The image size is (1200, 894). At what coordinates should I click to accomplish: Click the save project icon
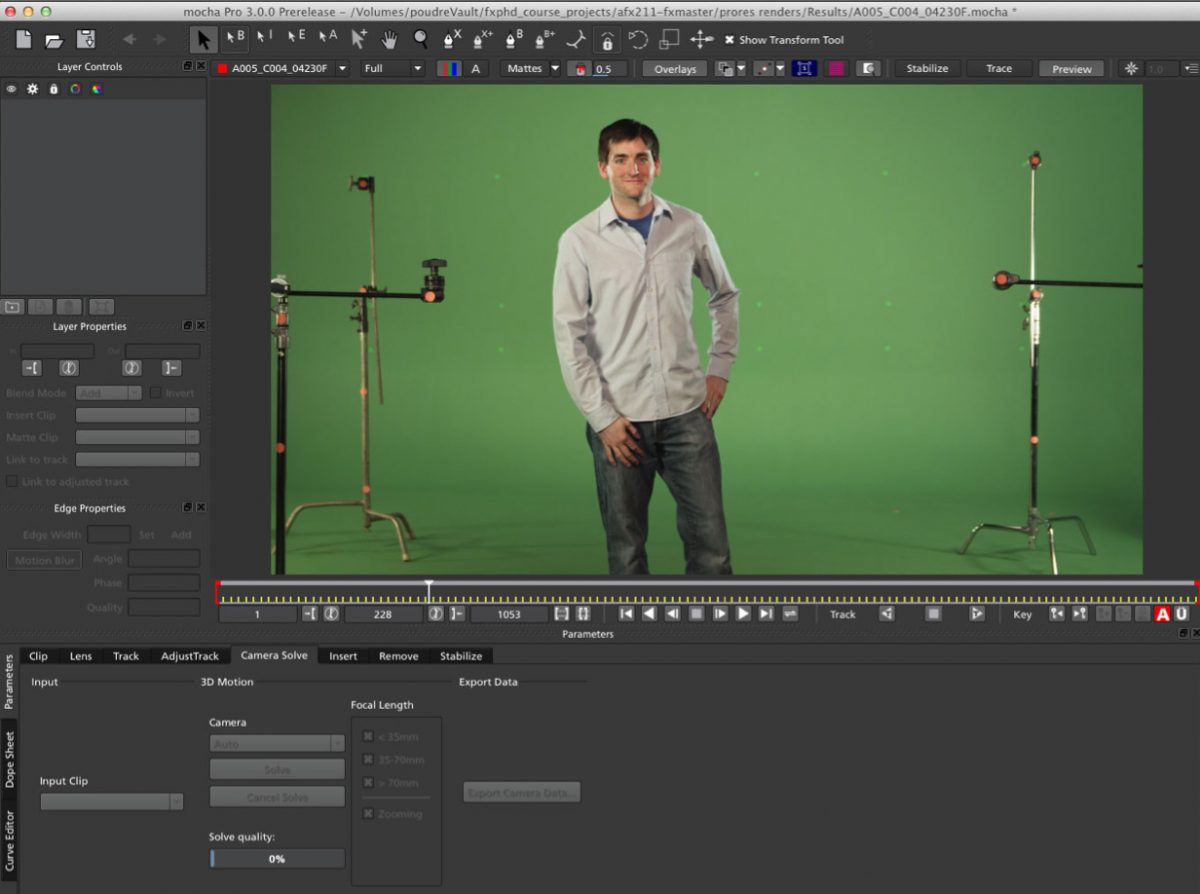pyautogui.click(x=87, y=38)
